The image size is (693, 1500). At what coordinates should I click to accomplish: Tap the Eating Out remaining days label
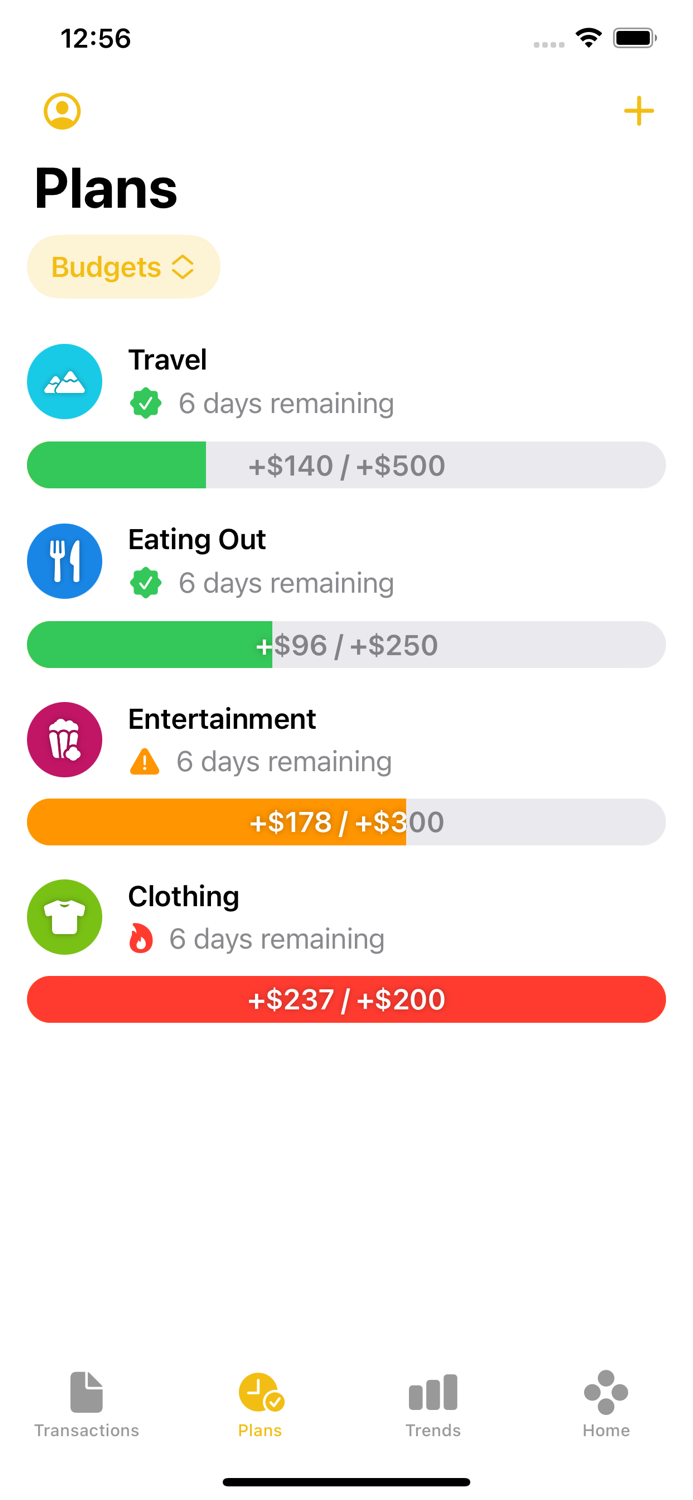click(x=286, y=583)
